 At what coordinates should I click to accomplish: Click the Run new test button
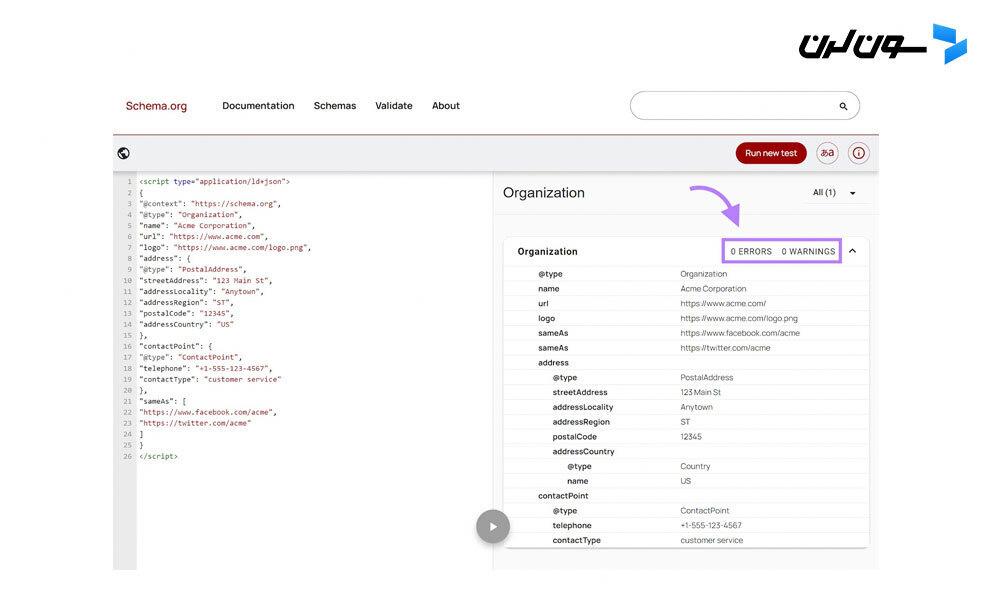point(771,153)
